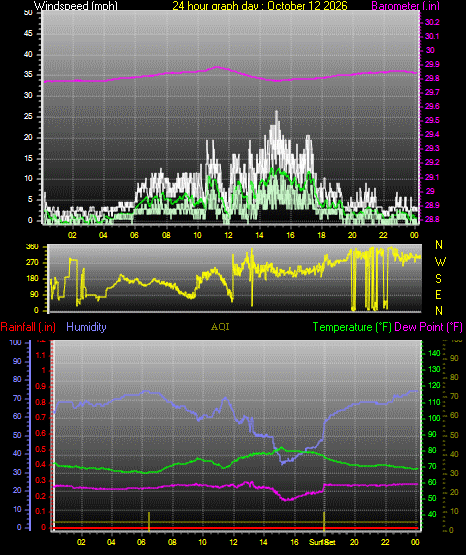The width and height of the screenshot is (466, 555).
Task: Click the 29.9 barometer axis value
Action: point(432,64)
